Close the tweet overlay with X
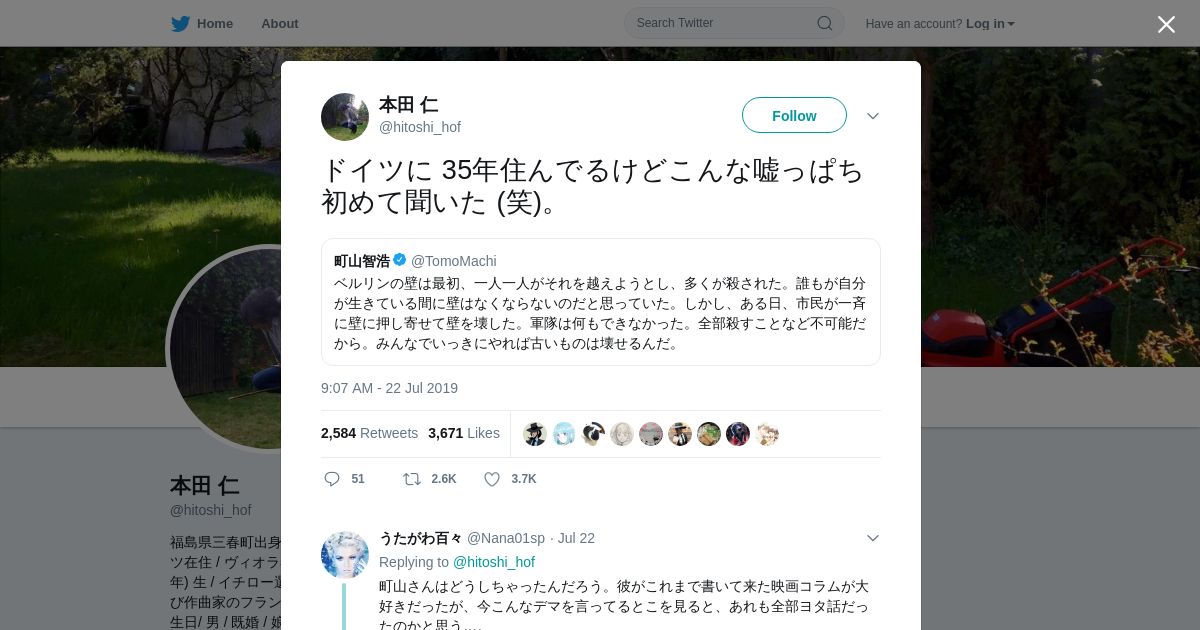This screenshot has width=1200, height=630. [1166, 24]
